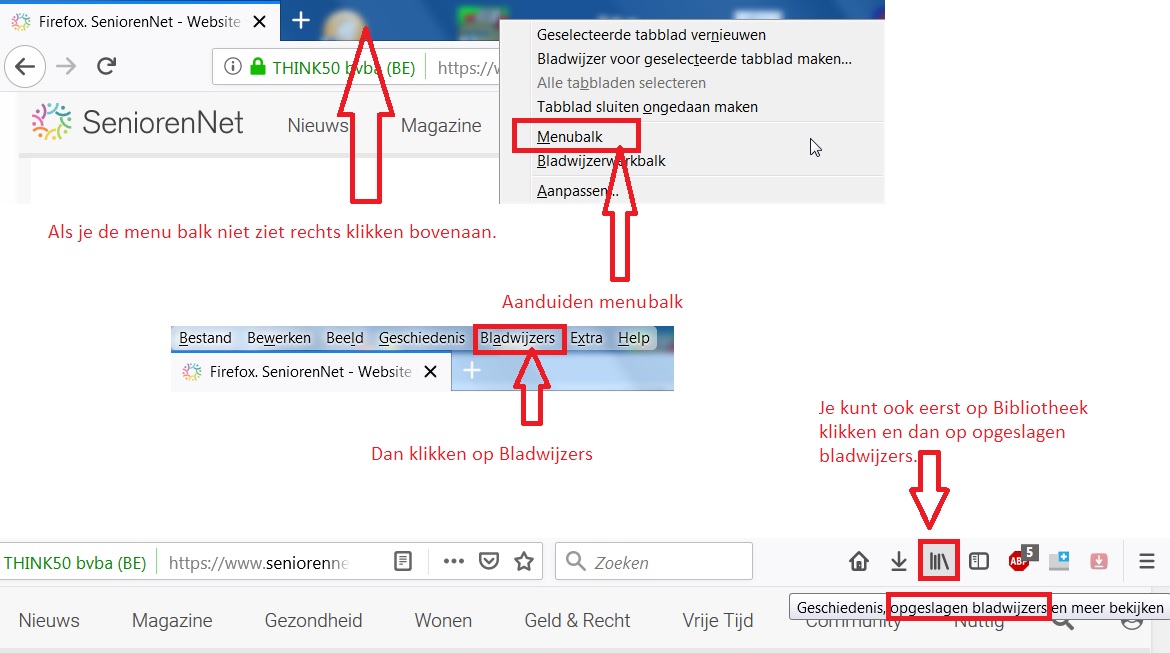
Task: Open the Bladwijzers menu in the menu bar
Action: [x=517, y=338]
